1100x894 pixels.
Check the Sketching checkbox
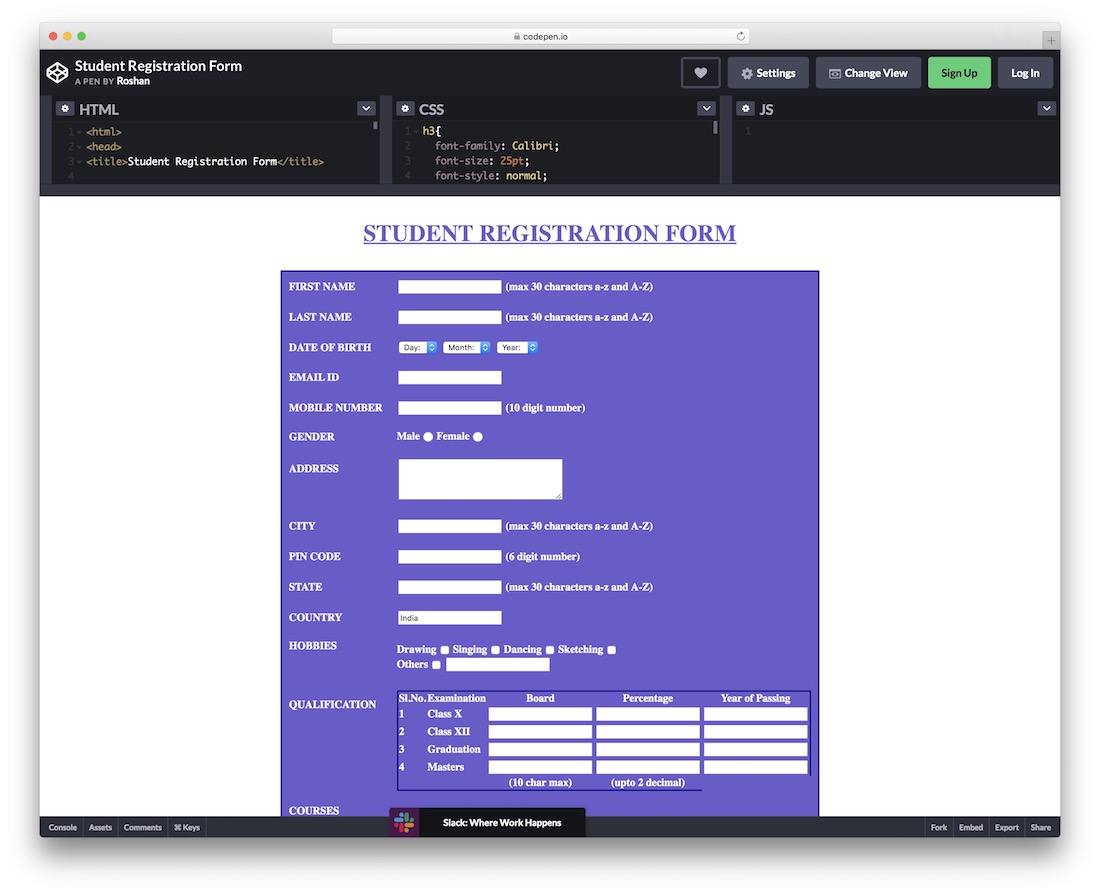[x=609, y=649]
